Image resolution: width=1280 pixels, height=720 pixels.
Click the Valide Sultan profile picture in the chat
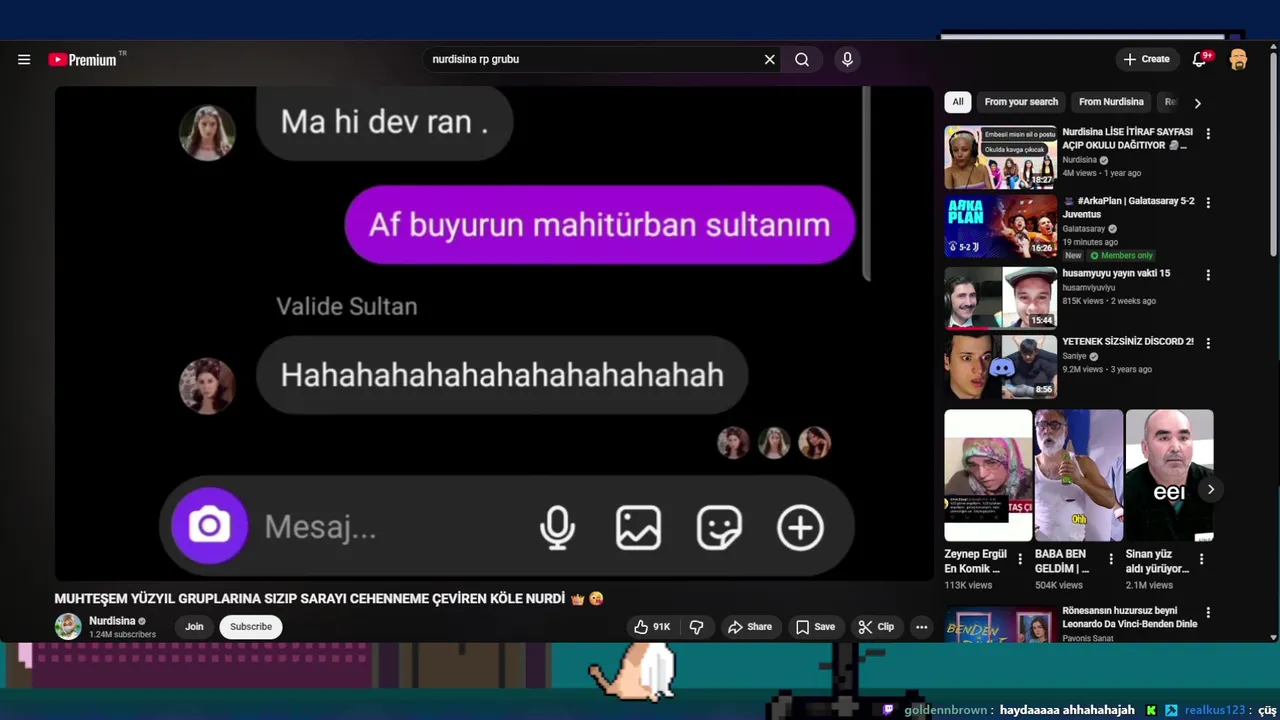[207, 386]
